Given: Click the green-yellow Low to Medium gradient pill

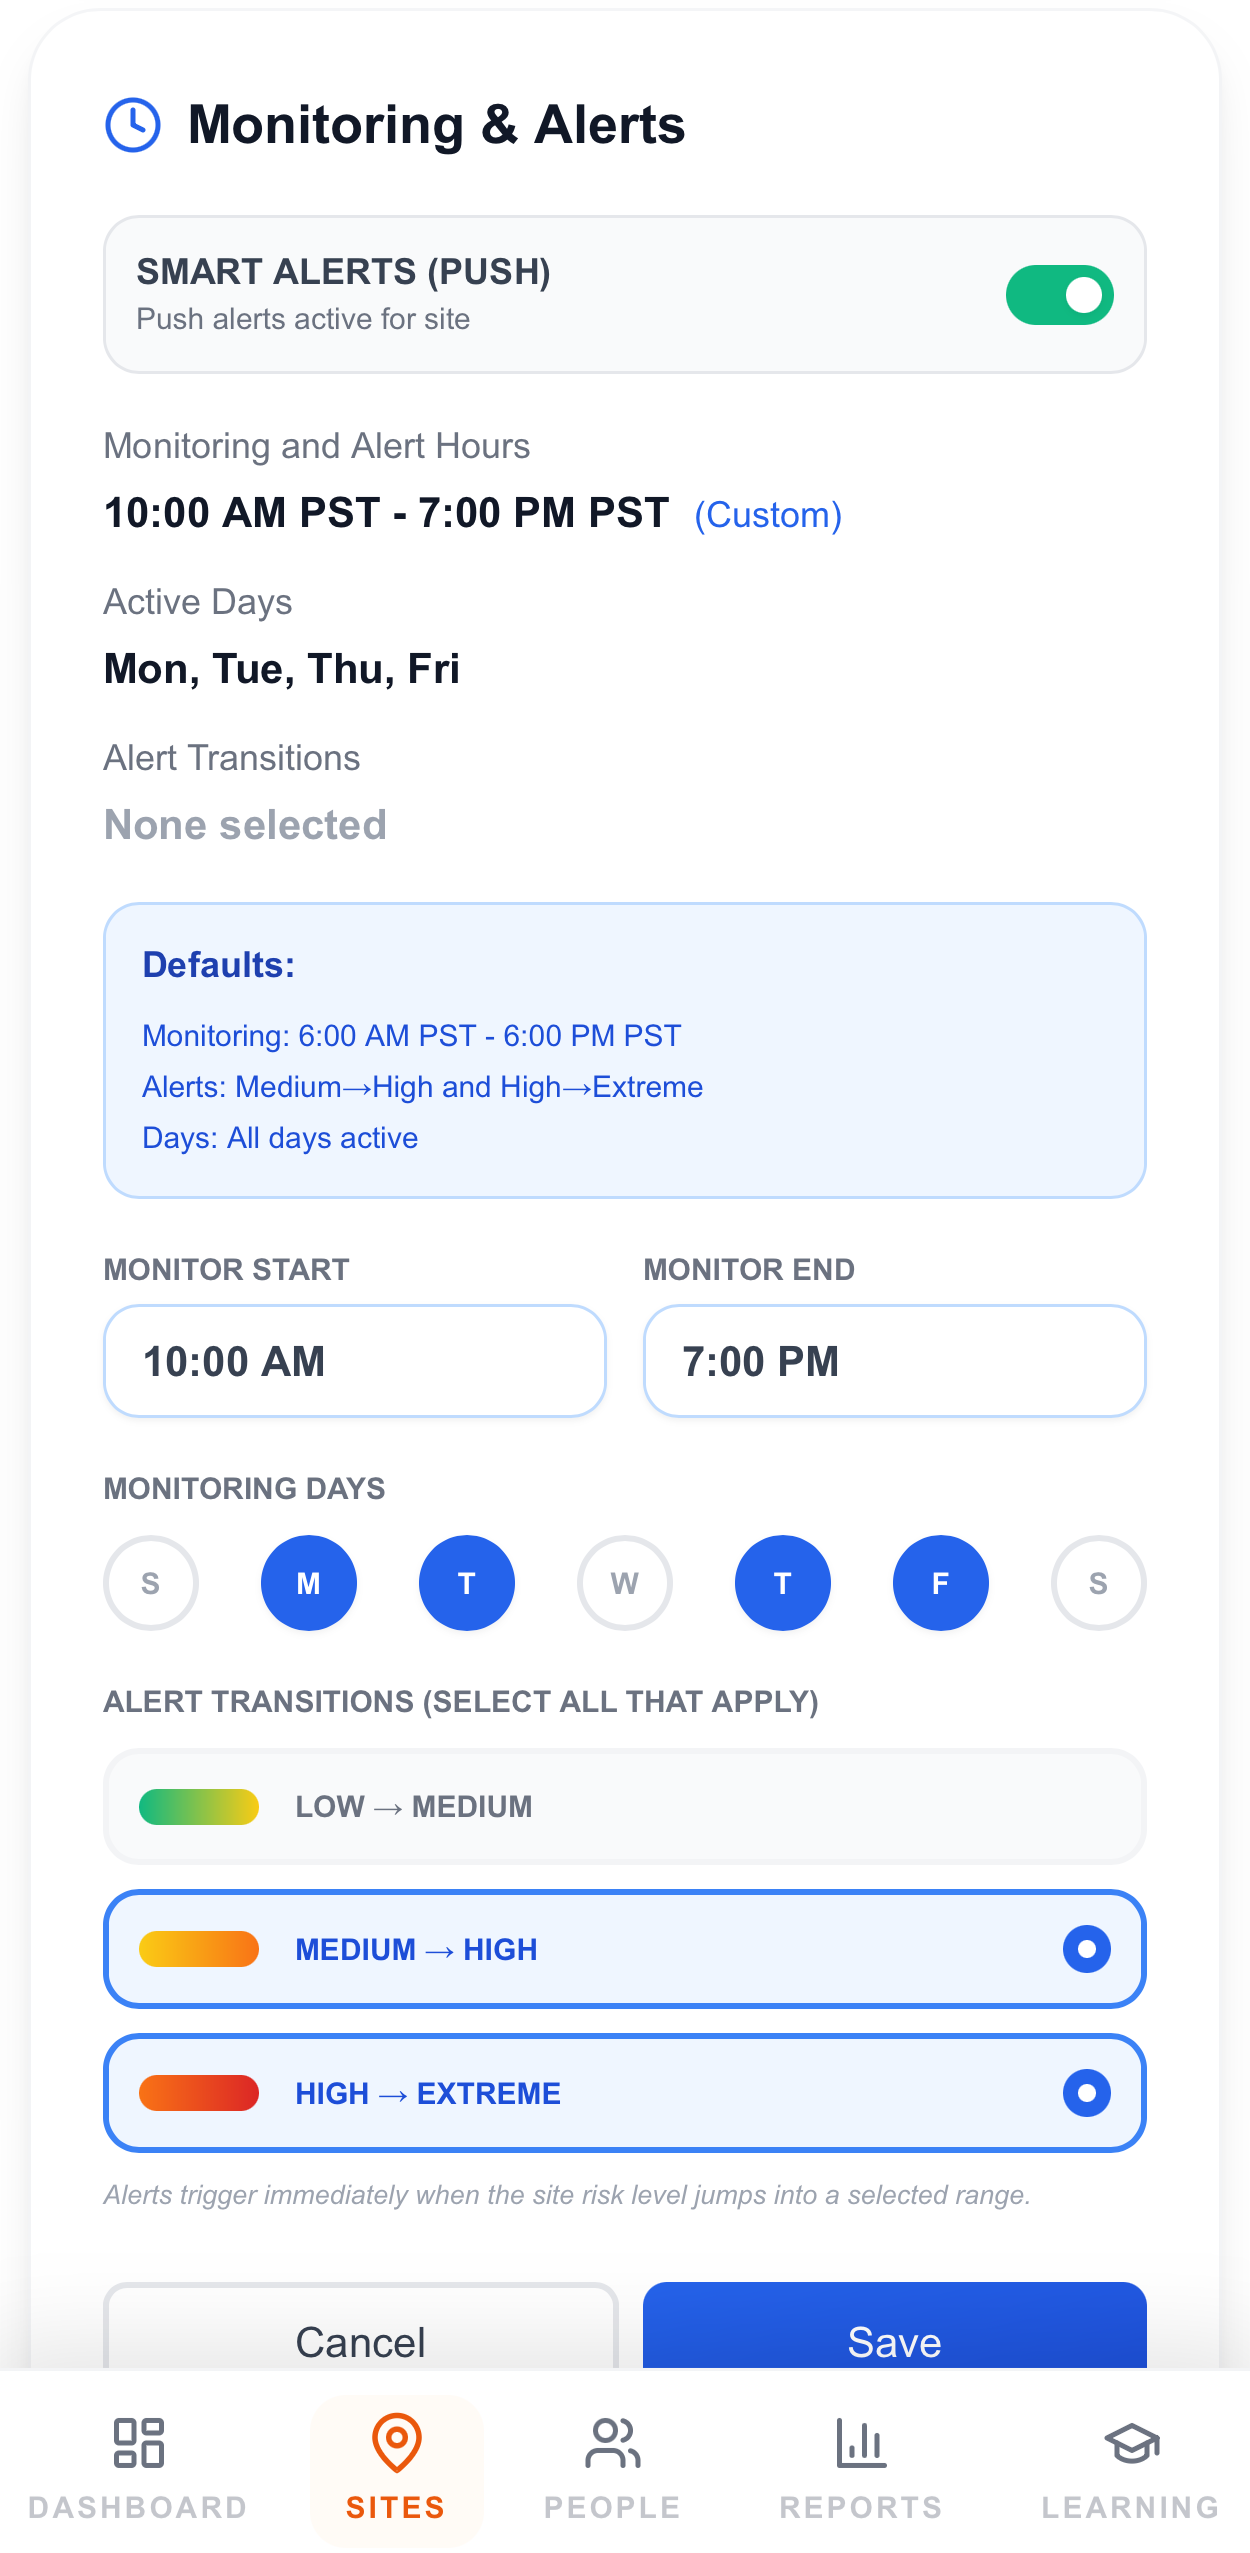Looking at the screenshot, I should 199,1807.
